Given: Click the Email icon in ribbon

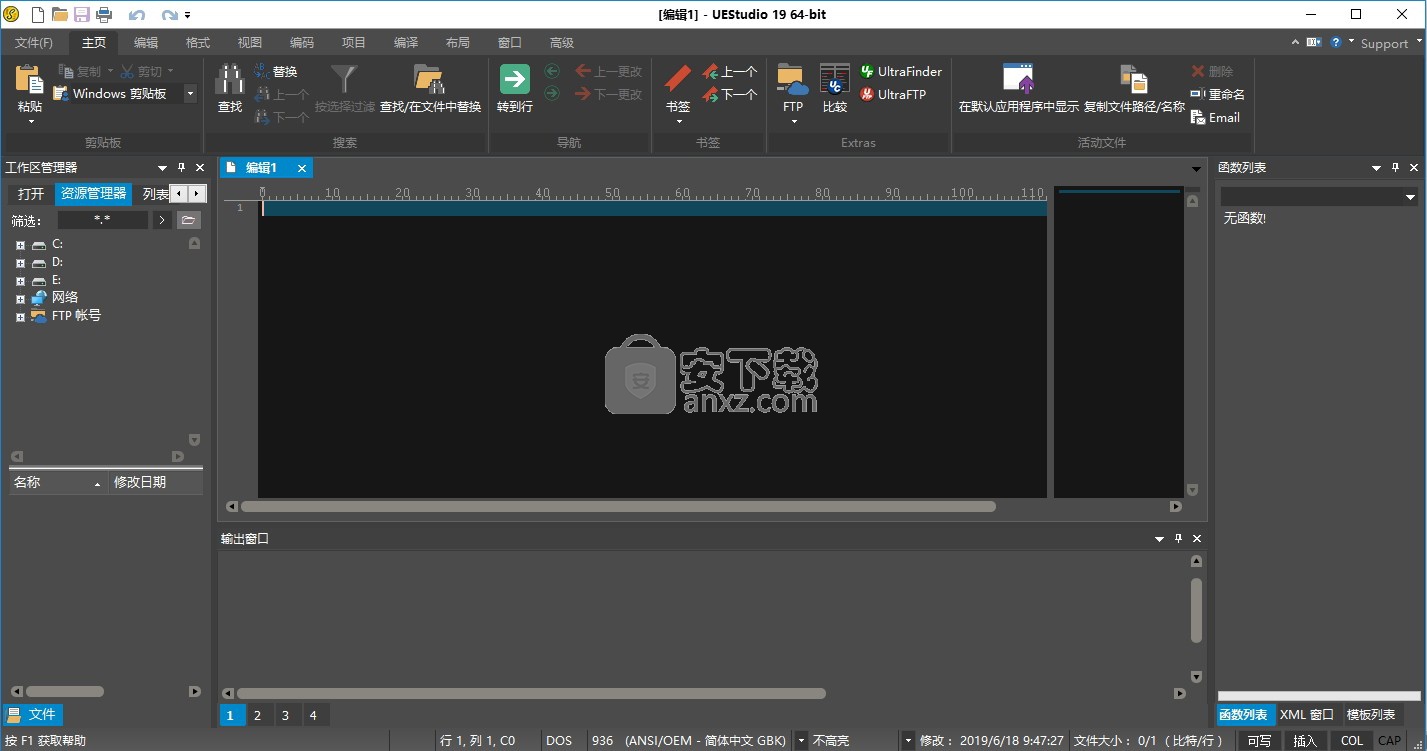Looking at the screenshot, I should tap(1198, 117).
